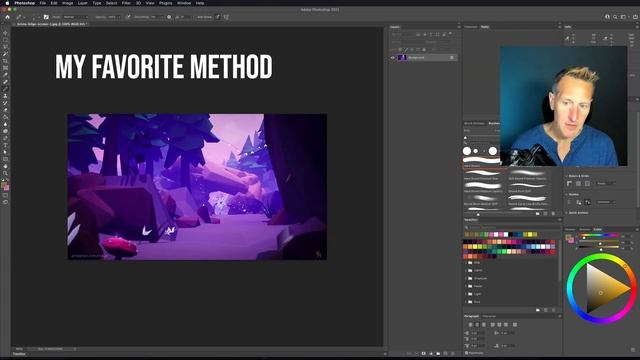Select the Move tool

(x=5, y=33)
